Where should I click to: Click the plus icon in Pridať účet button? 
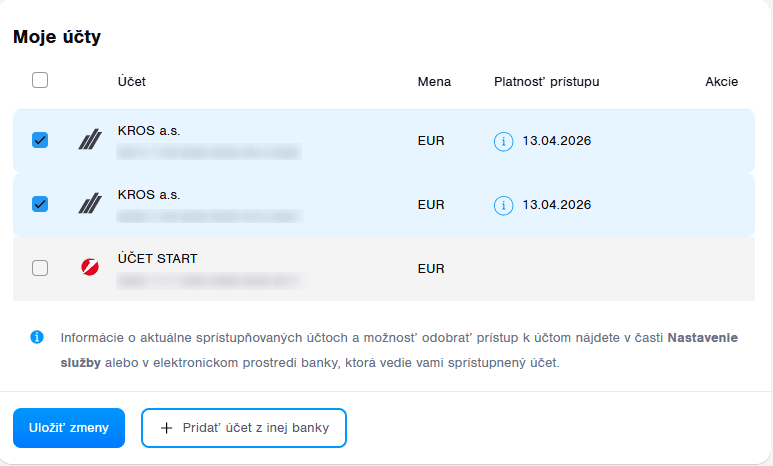(x=167, y=428)
